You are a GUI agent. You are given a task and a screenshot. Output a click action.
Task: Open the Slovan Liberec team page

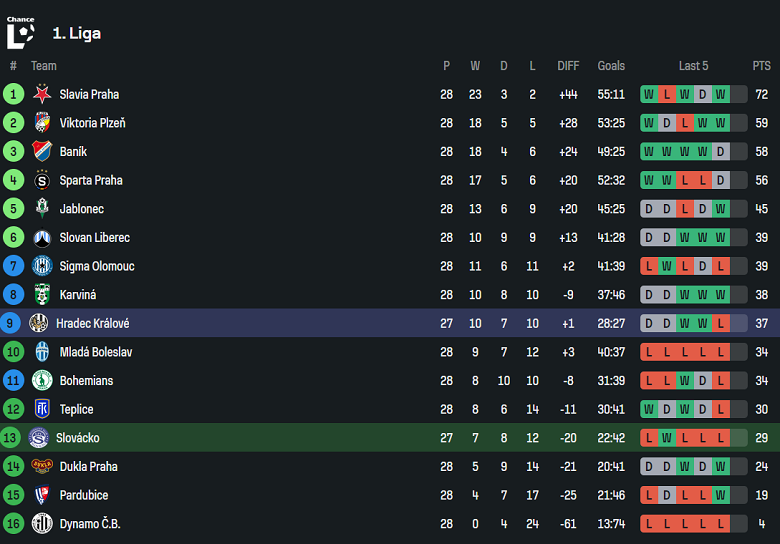point(94,238)
